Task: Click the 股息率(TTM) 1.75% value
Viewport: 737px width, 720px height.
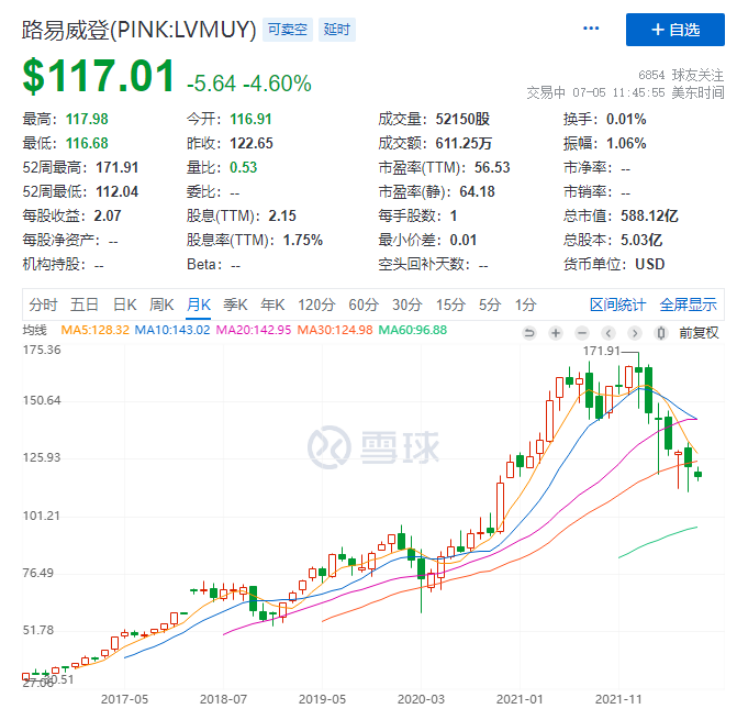Action: pyautogui.click(x=303, y=240)
